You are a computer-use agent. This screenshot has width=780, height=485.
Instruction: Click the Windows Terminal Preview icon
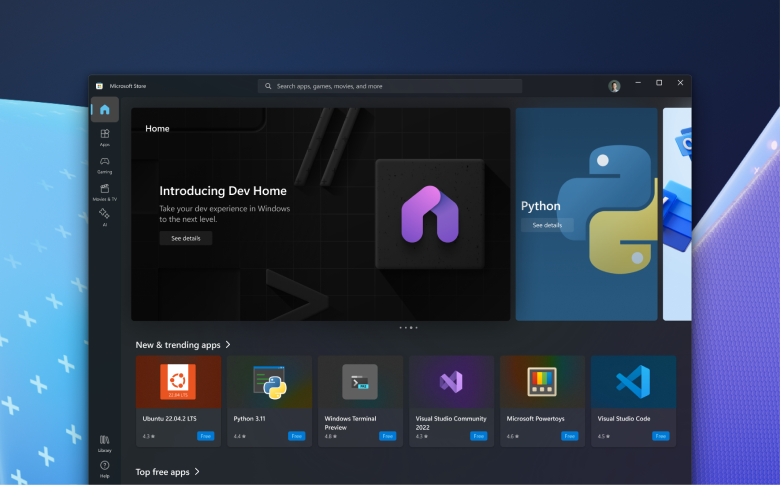(x=360, y=382)
